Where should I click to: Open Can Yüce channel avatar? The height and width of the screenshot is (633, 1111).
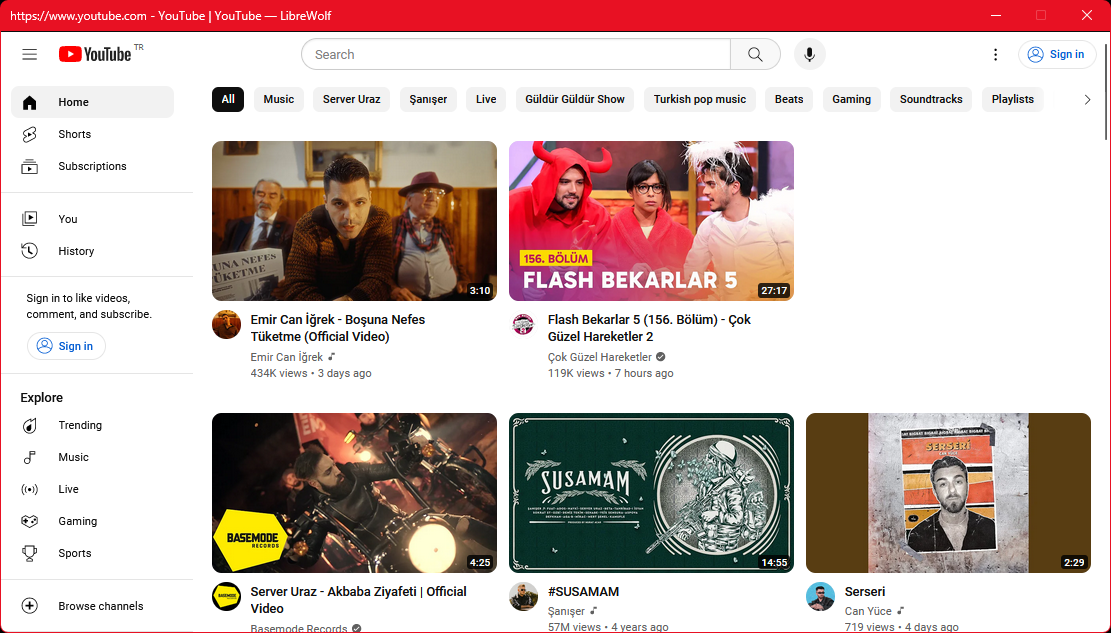coord(820,597)
